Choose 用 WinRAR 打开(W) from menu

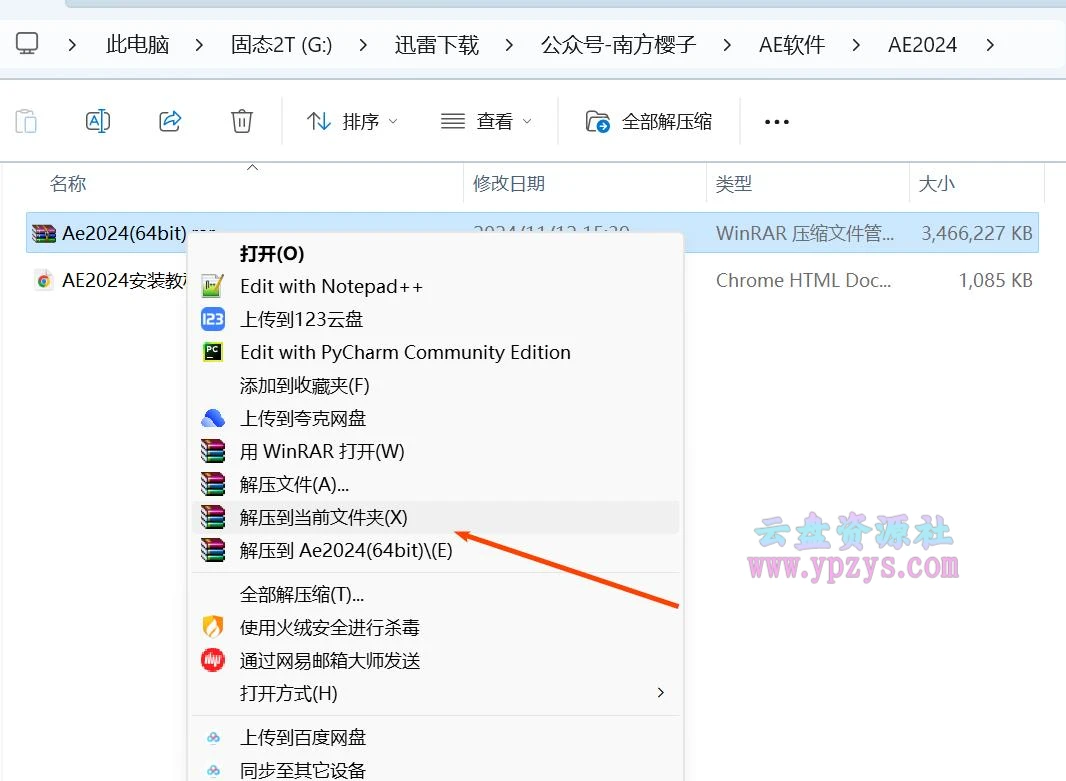pos(322,451)
